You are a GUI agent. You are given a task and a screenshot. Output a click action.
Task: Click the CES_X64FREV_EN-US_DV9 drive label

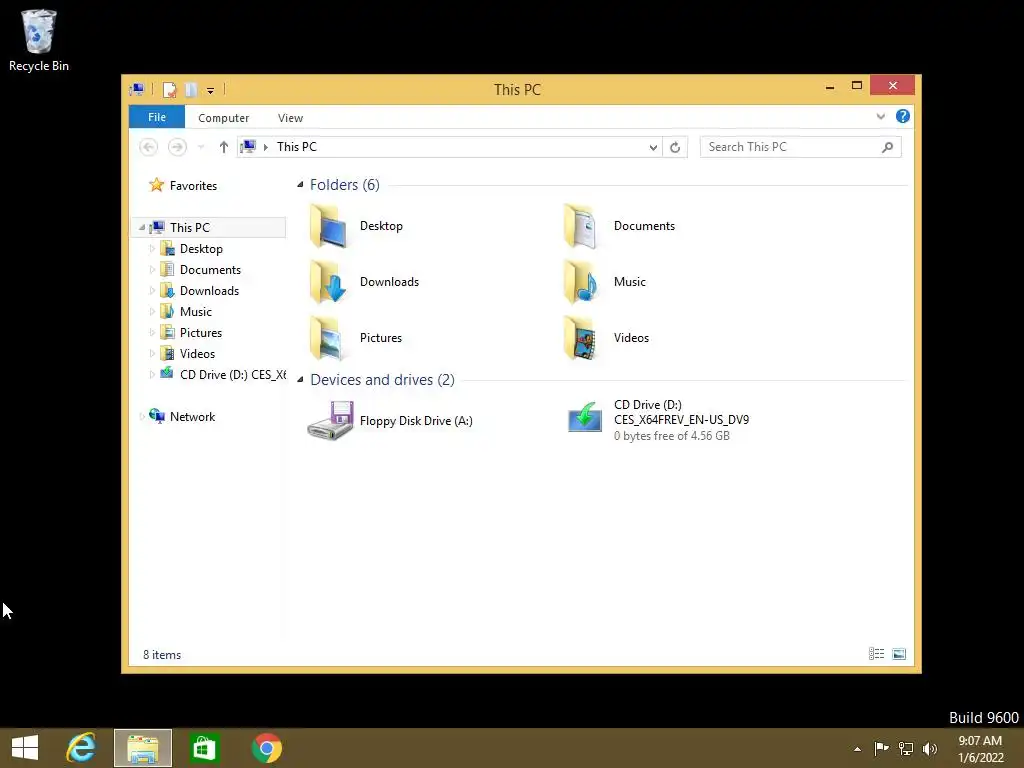click(681, 420)
